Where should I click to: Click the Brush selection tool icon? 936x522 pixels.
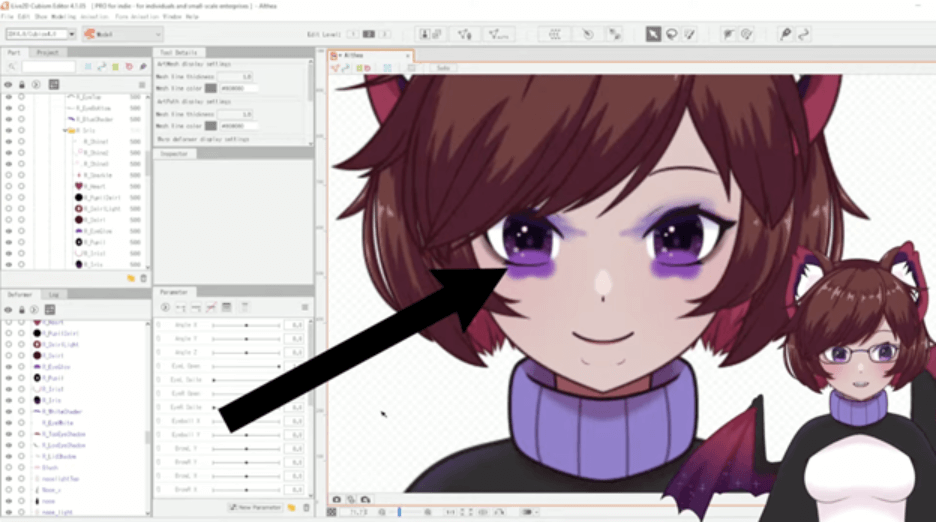pyautogui.click(x=689, y=34)
